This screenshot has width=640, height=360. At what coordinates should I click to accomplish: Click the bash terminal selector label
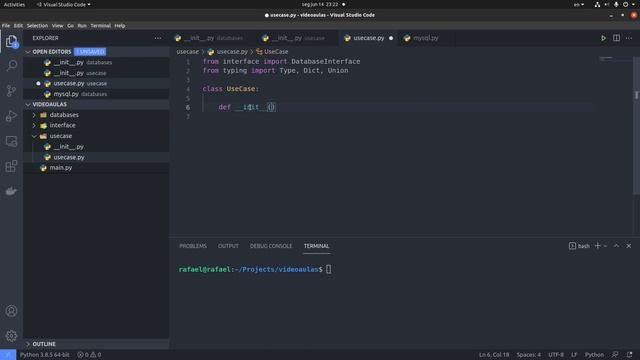[x=579, y=246]
